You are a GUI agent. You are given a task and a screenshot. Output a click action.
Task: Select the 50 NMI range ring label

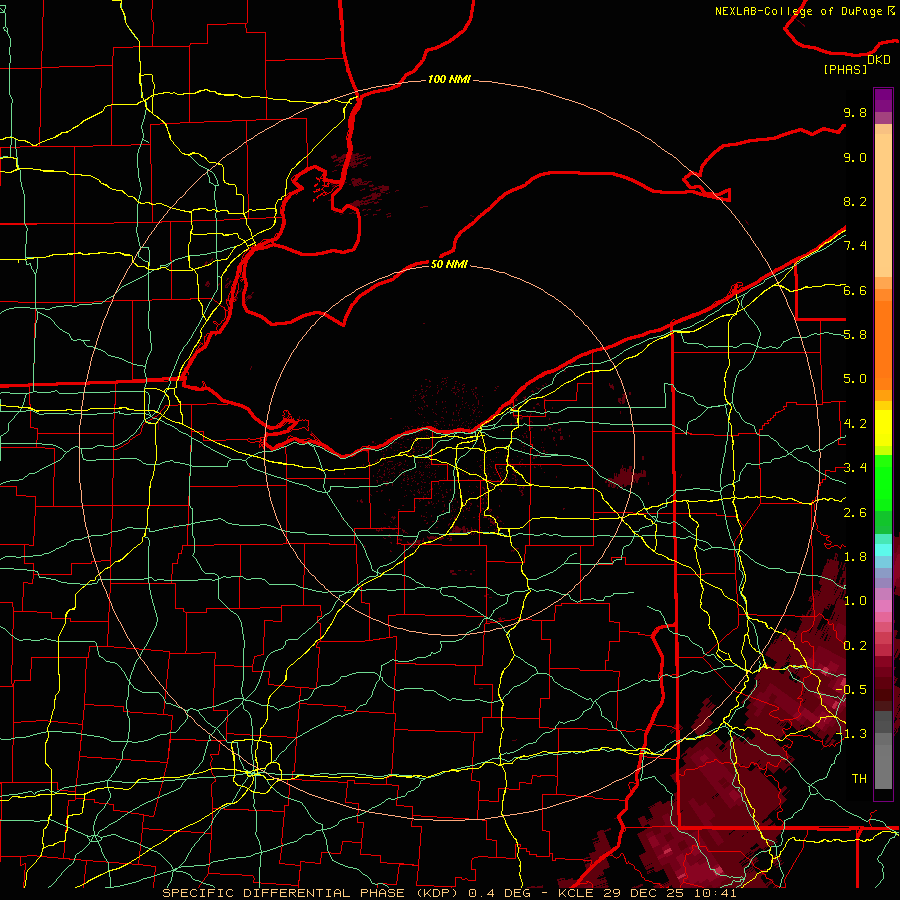[x=449, y=264]
